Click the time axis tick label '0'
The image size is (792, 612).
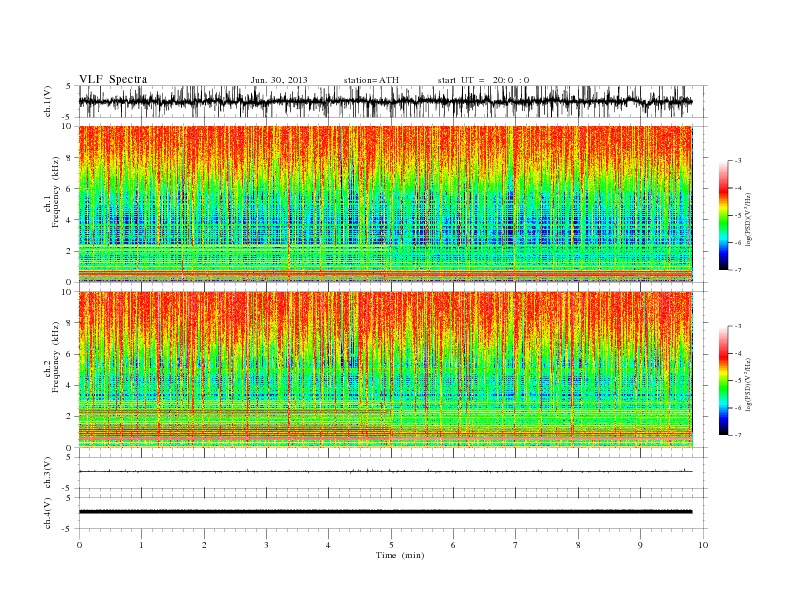pyautogui.click(x=79, y=545)
